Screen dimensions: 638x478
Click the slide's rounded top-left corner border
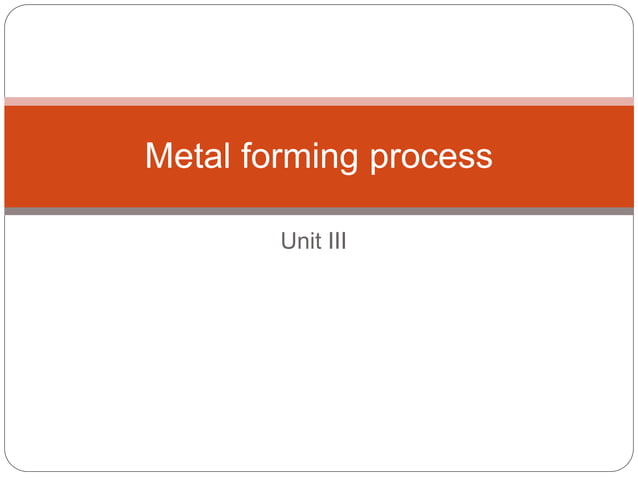tap(11, 11)
